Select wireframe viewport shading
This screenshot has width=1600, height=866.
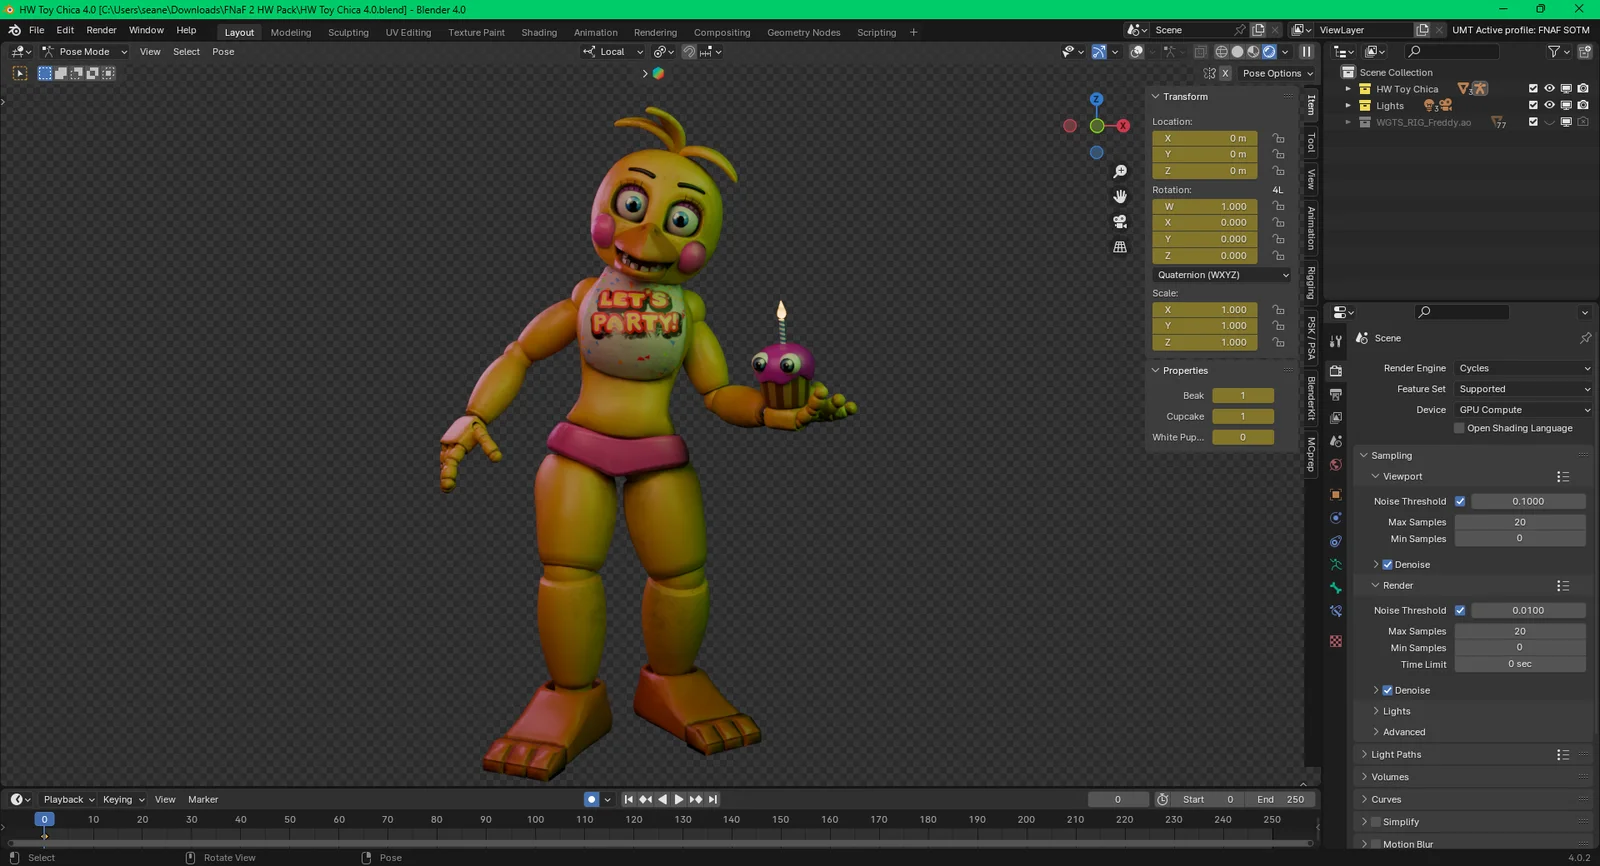coord(1221,52)
